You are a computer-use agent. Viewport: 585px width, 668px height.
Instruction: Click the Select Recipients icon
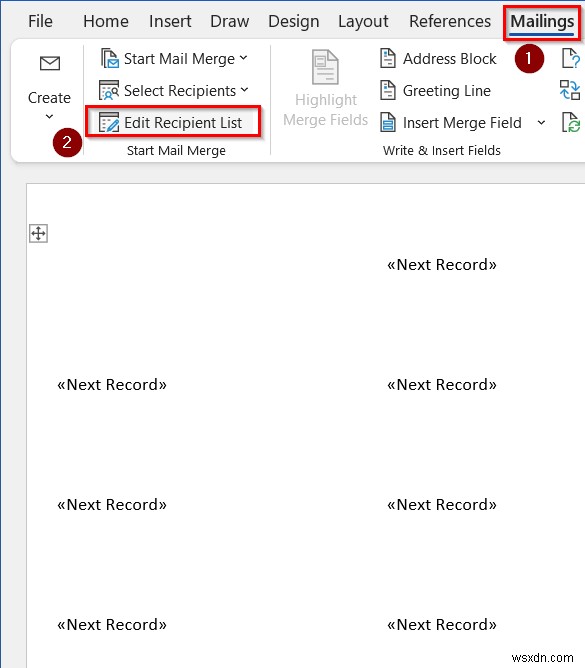(x=109, y=90)
